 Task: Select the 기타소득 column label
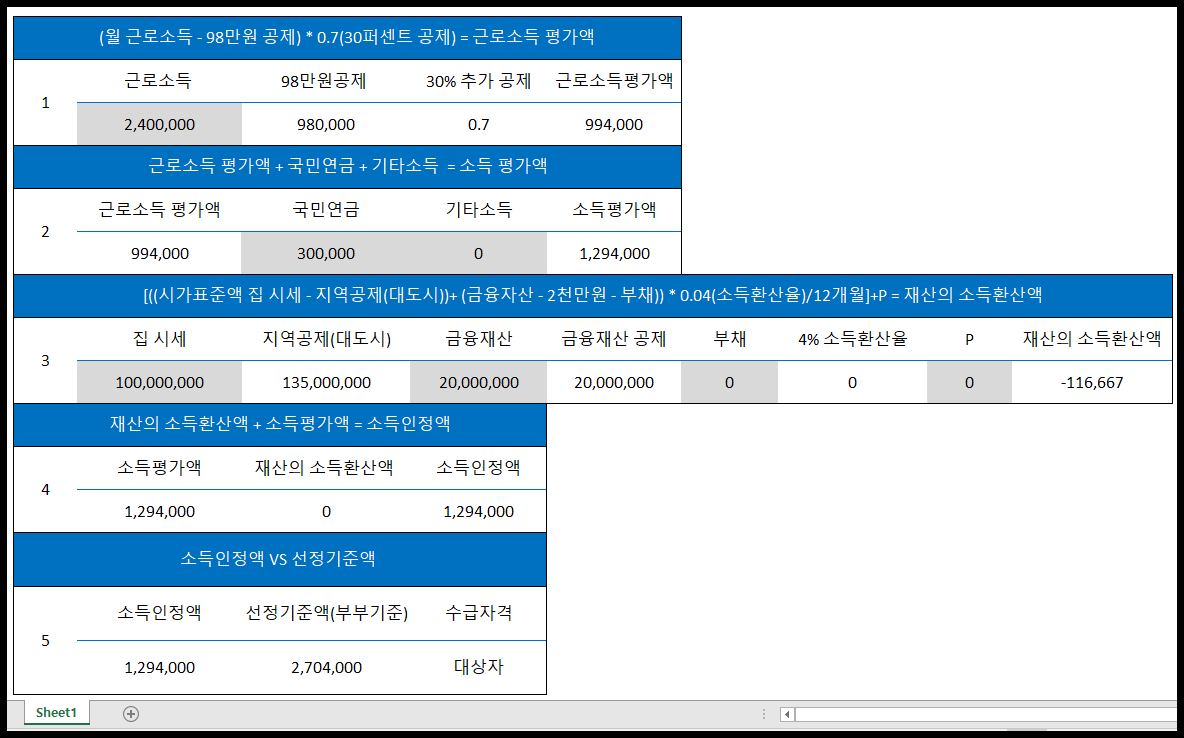click(479, 210)
